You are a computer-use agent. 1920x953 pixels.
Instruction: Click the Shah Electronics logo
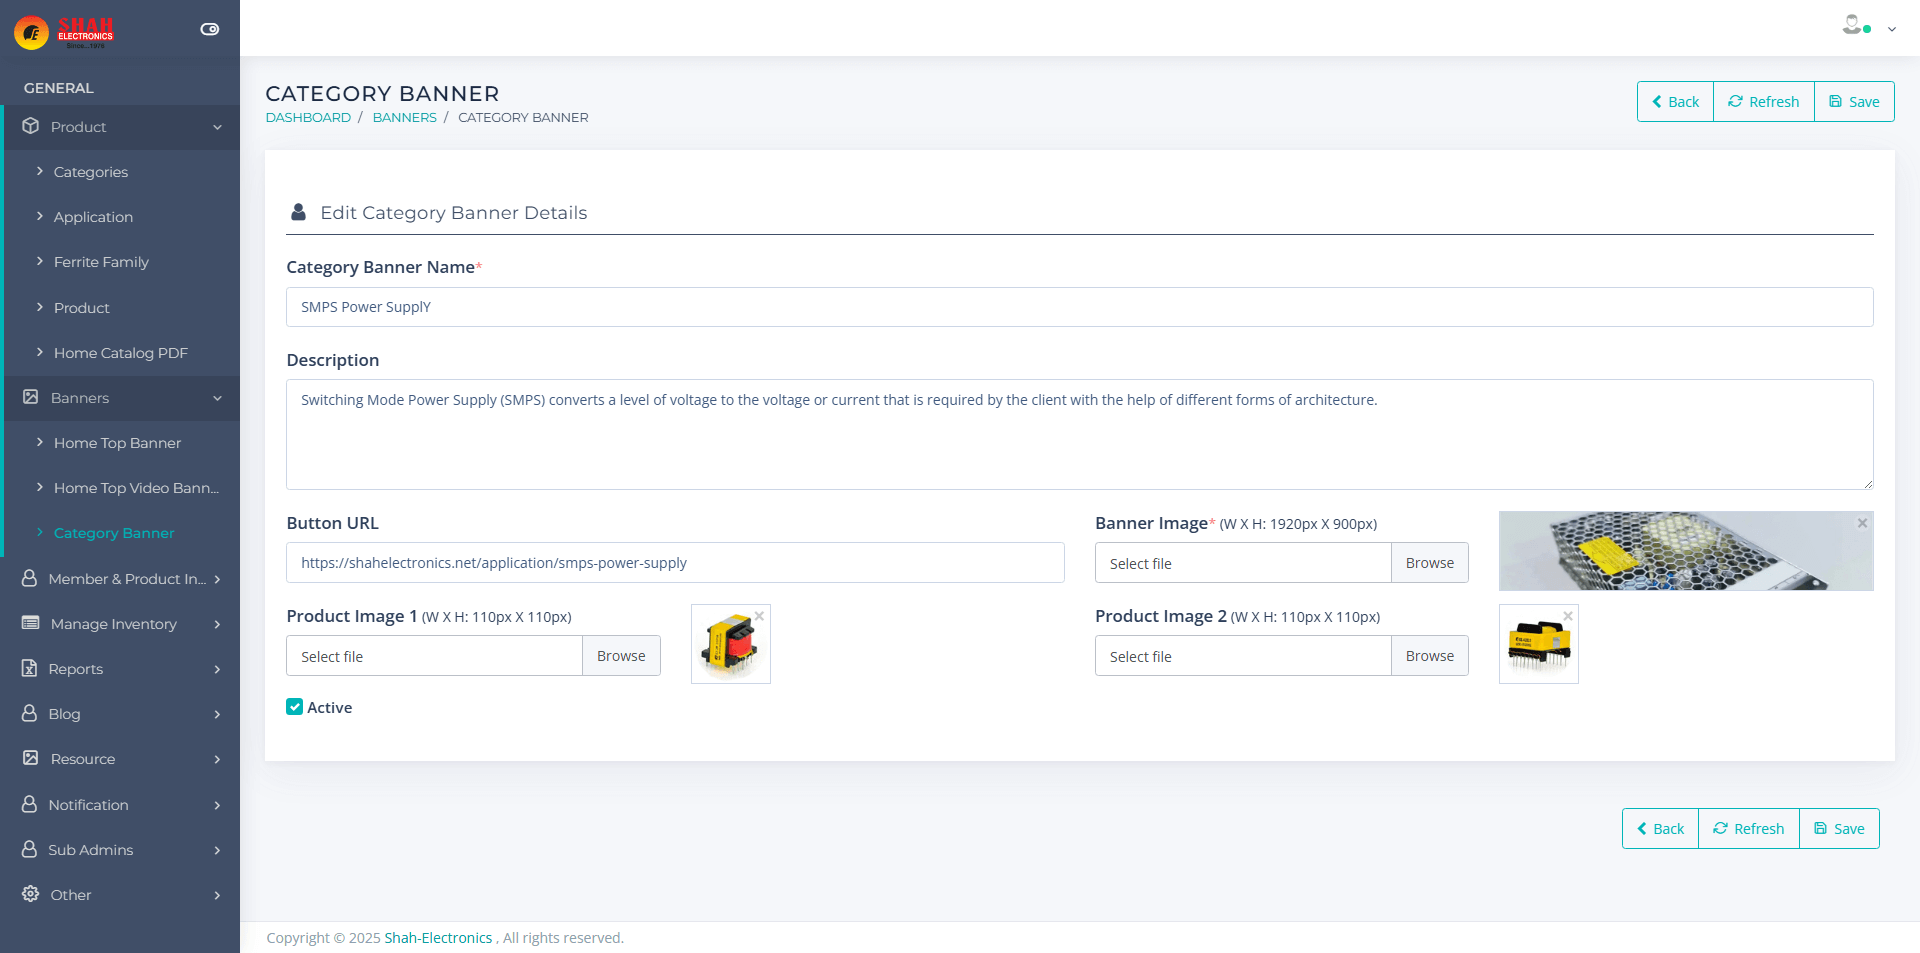tap(65, 32)
